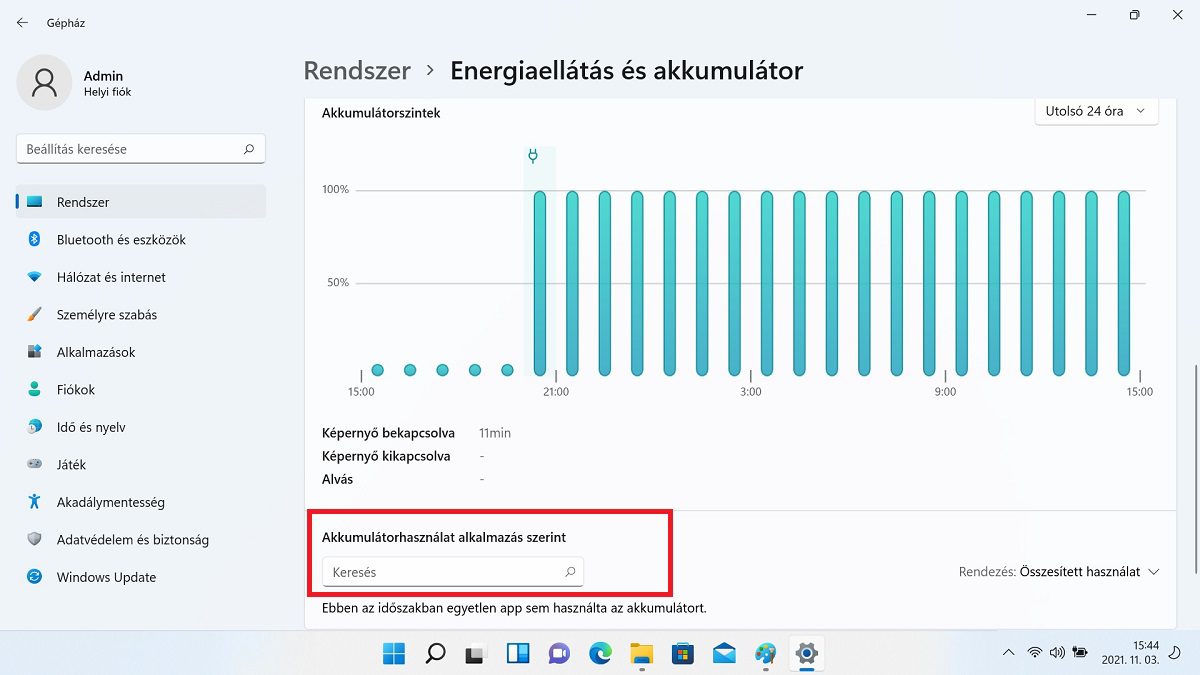Open Hálózat és internet settings
1200x675 pixels.
pos(111,277)
